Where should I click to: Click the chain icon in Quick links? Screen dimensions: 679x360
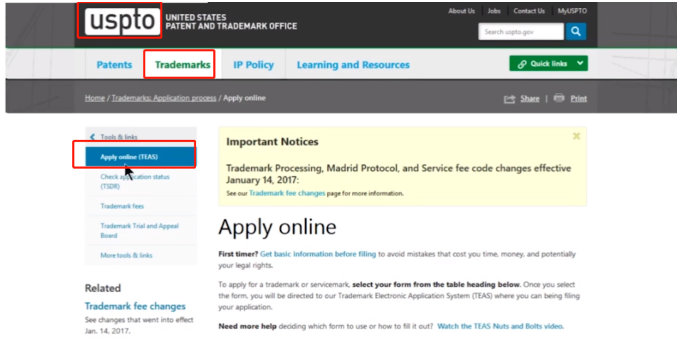click(522, 64)
